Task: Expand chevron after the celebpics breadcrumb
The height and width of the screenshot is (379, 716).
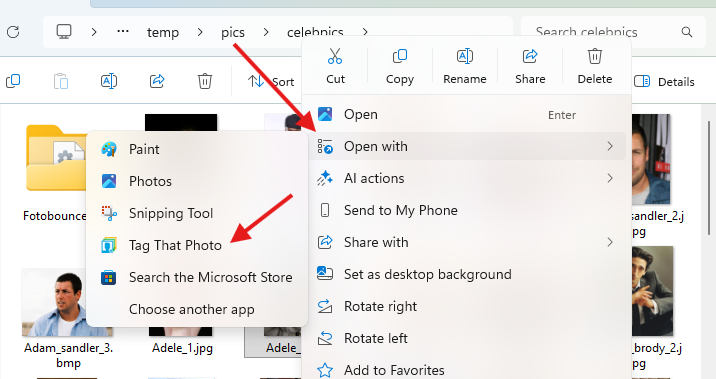Action: coord(365,32)
